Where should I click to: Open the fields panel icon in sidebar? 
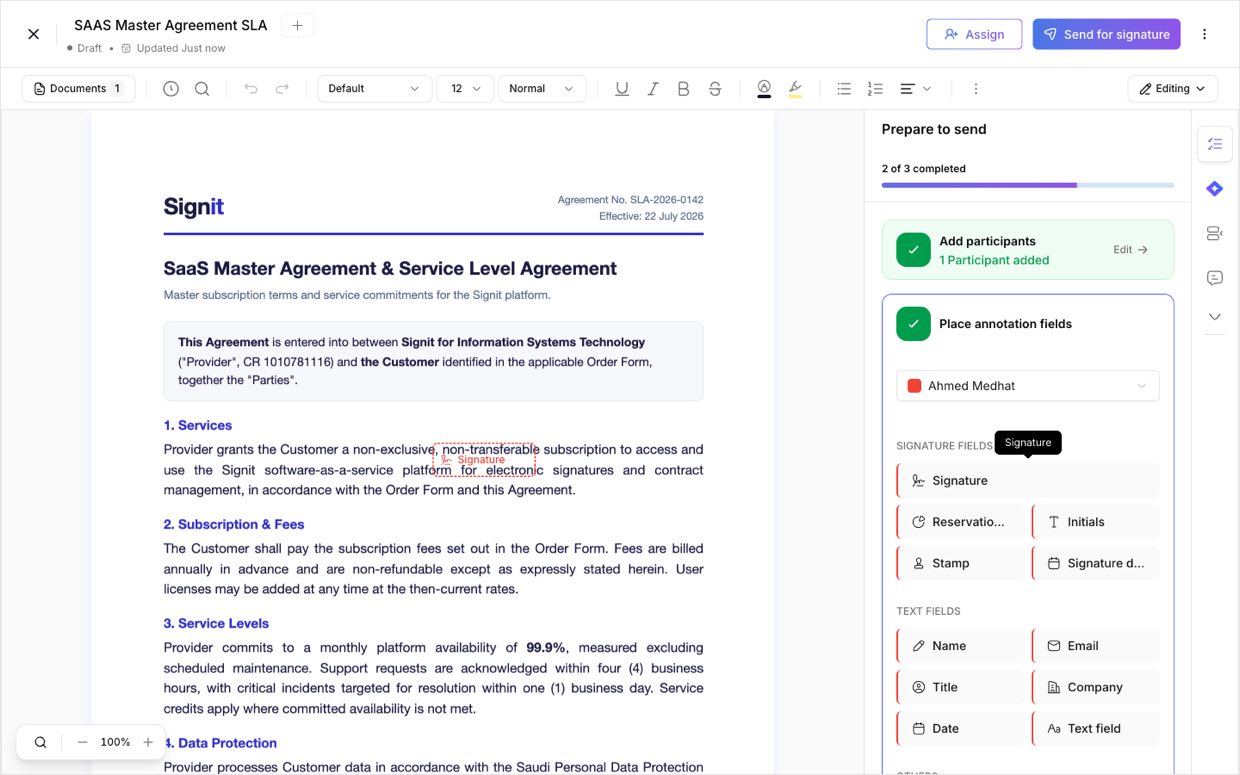pyautogui.click(x=1215, y=233)
